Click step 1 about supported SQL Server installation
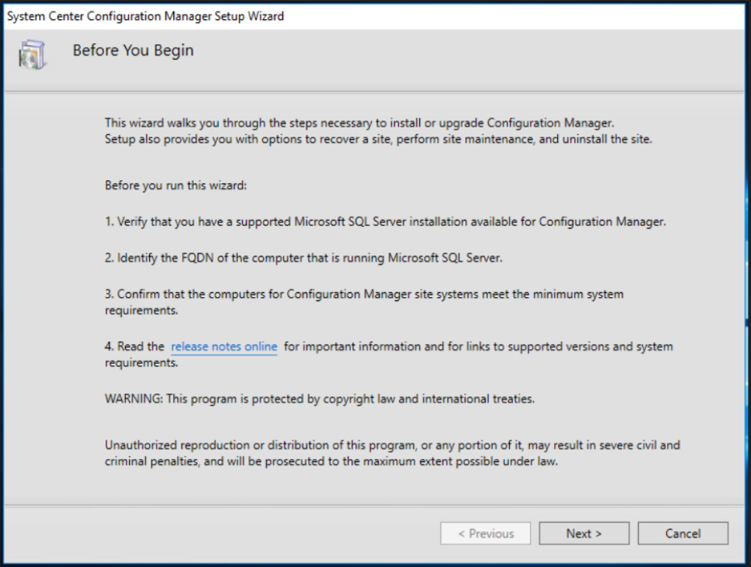751x567 pixels. tap(385, 222)
